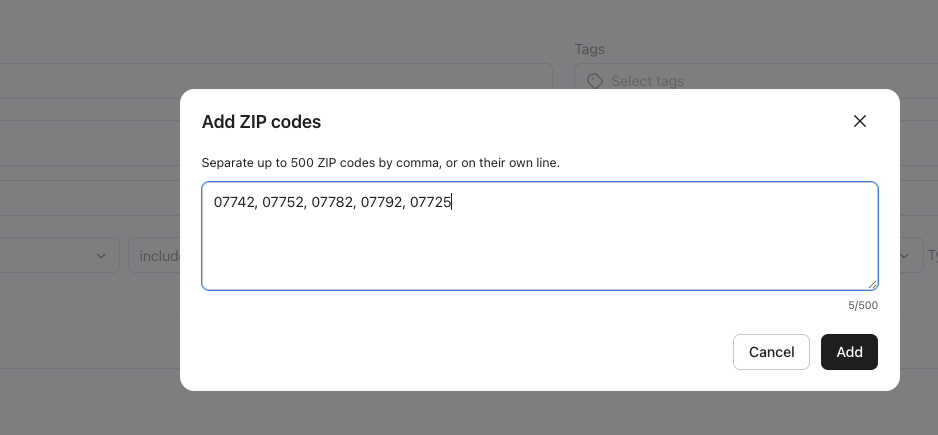Close the Add ZIP codes dialog
Screen dimensions: 938x435
tap(859, 121)
